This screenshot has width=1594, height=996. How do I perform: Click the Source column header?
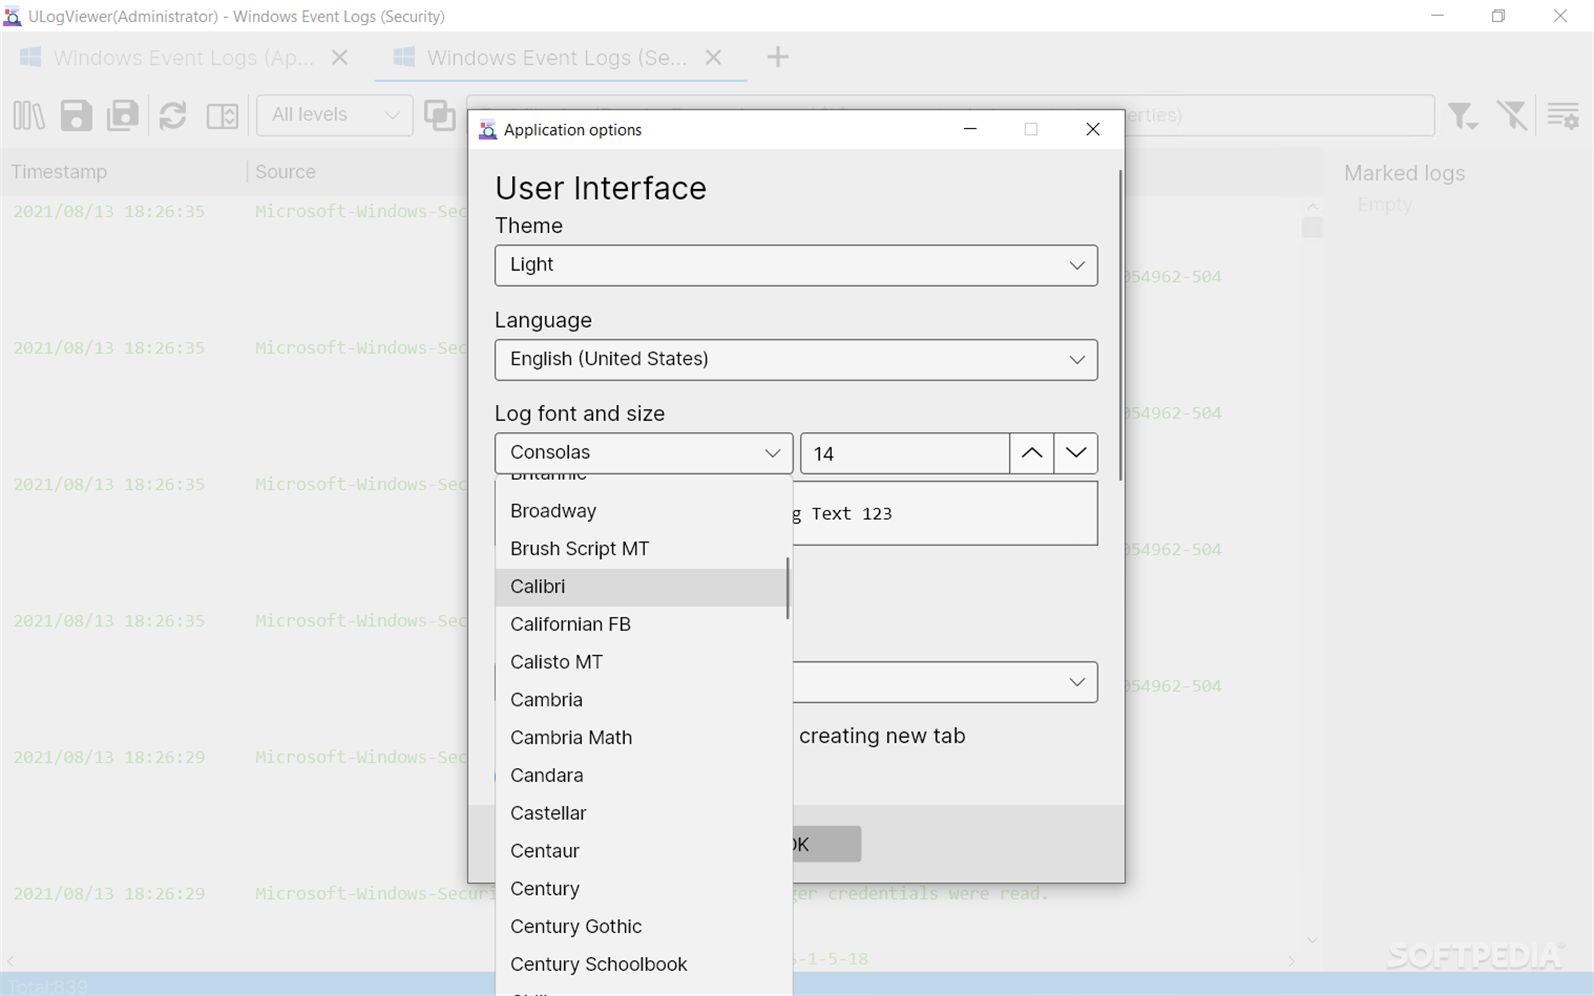[285, 172]
